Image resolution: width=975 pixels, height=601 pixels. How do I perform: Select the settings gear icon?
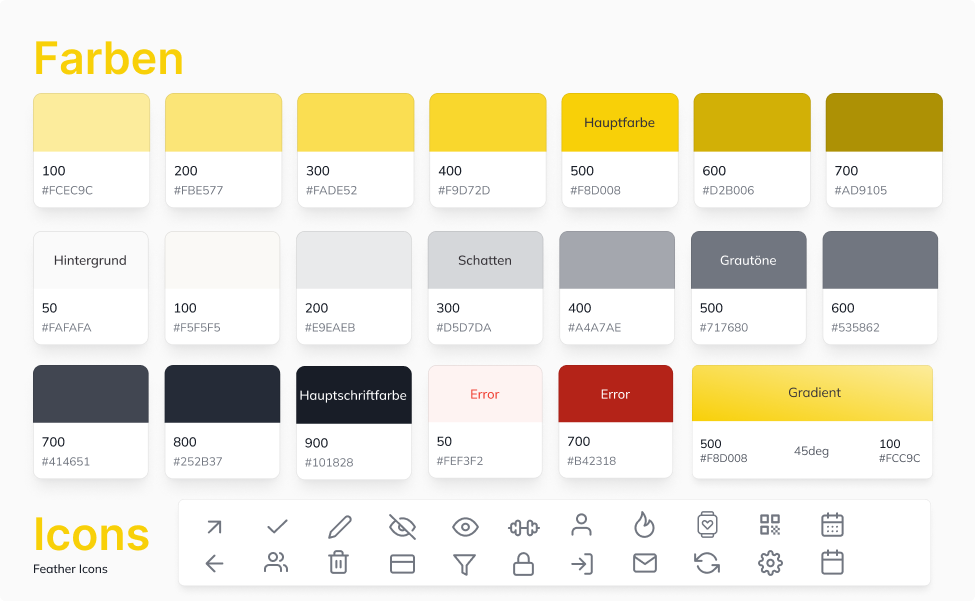pyautogui.click(x=769, y=564)
